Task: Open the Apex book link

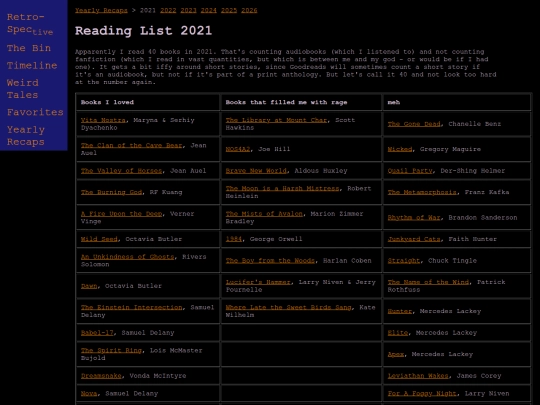Action: click(x=396, y=354)
